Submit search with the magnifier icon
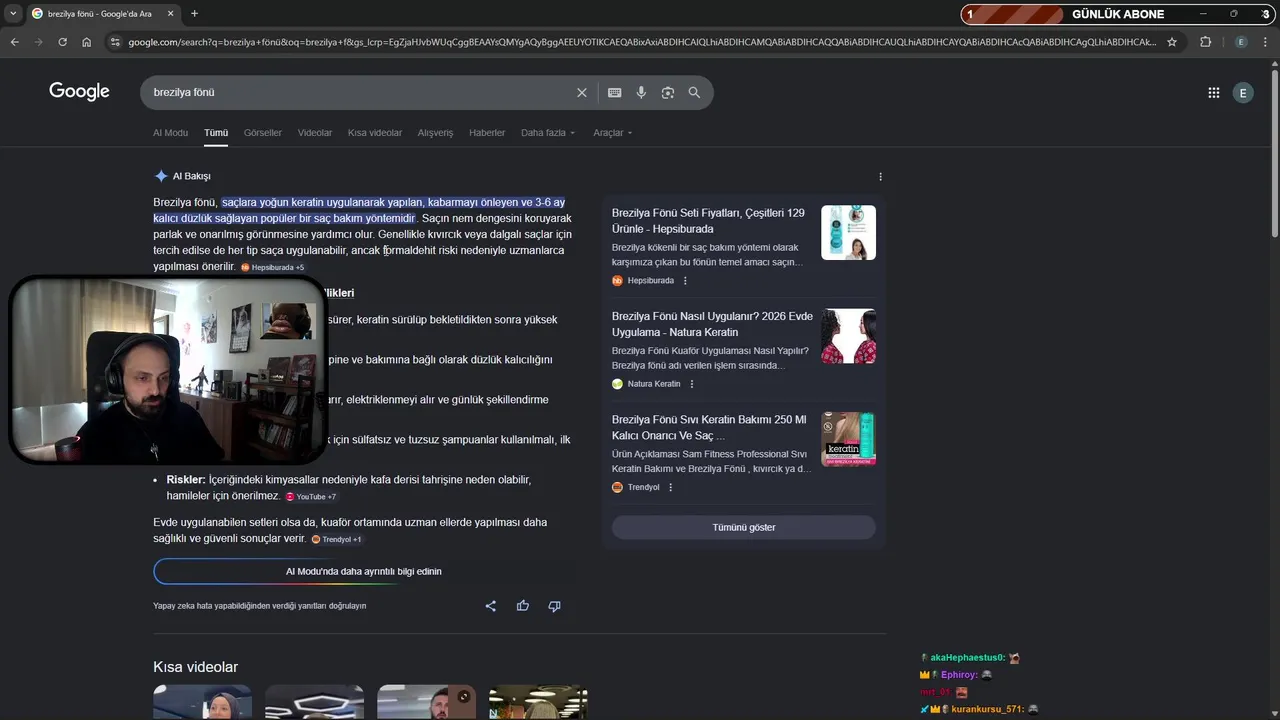This screenshot has height=720, width=1280. (695, 92)
